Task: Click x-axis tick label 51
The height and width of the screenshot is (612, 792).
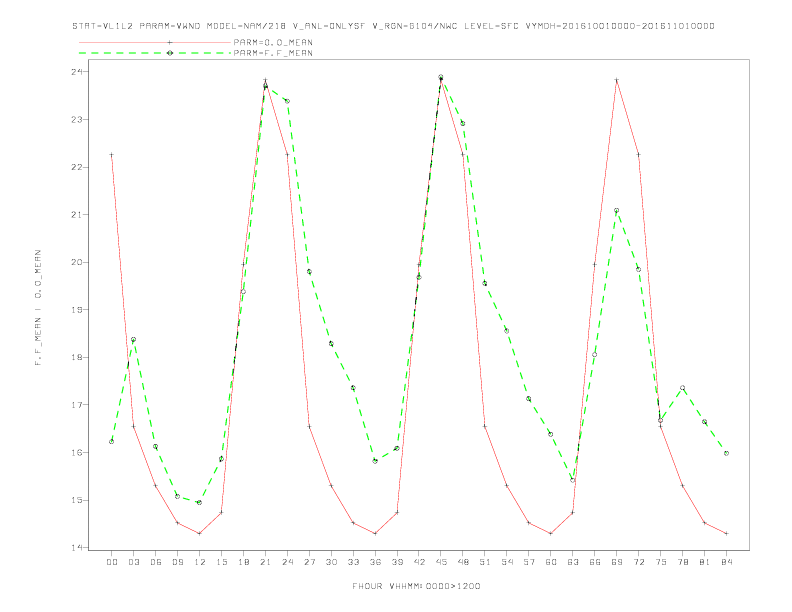Action: (485, 562)
